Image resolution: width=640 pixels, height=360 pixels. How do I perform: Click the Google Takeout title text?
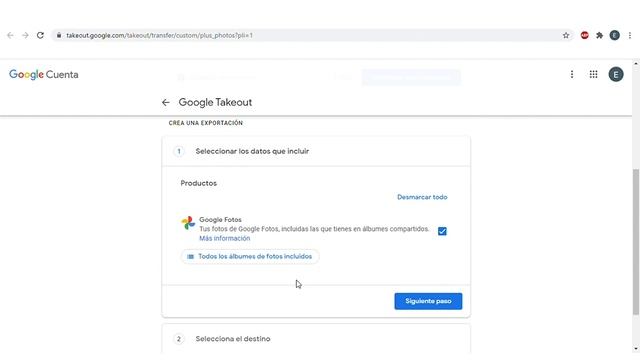[x=215, y=102]
